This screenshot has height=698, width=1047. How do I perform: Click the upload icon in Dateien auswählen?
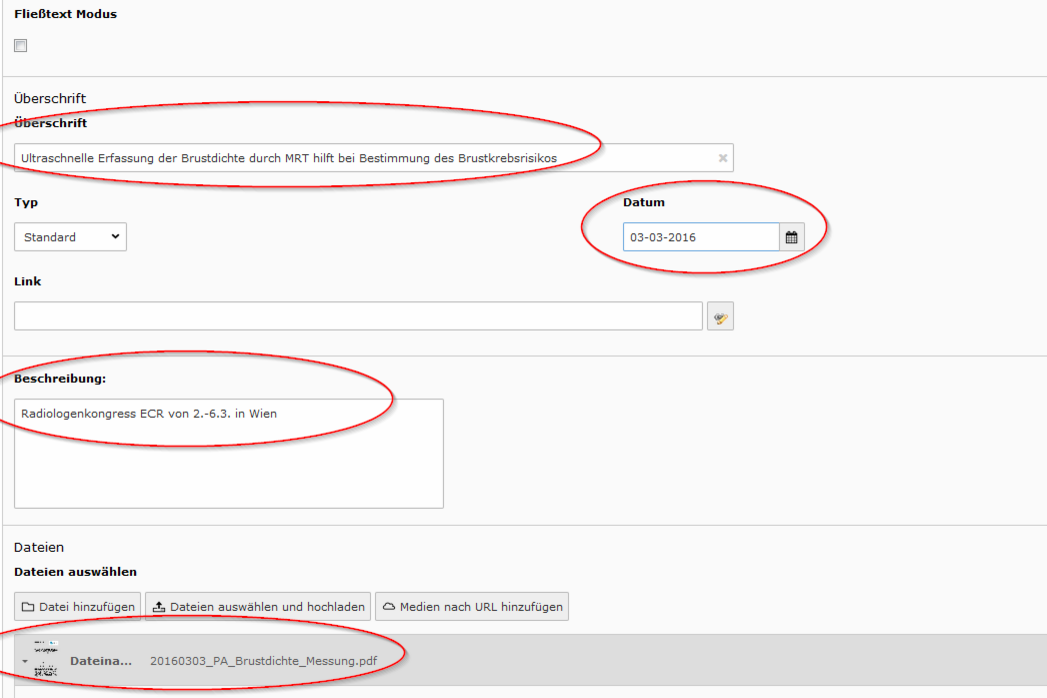click(159, 607)
